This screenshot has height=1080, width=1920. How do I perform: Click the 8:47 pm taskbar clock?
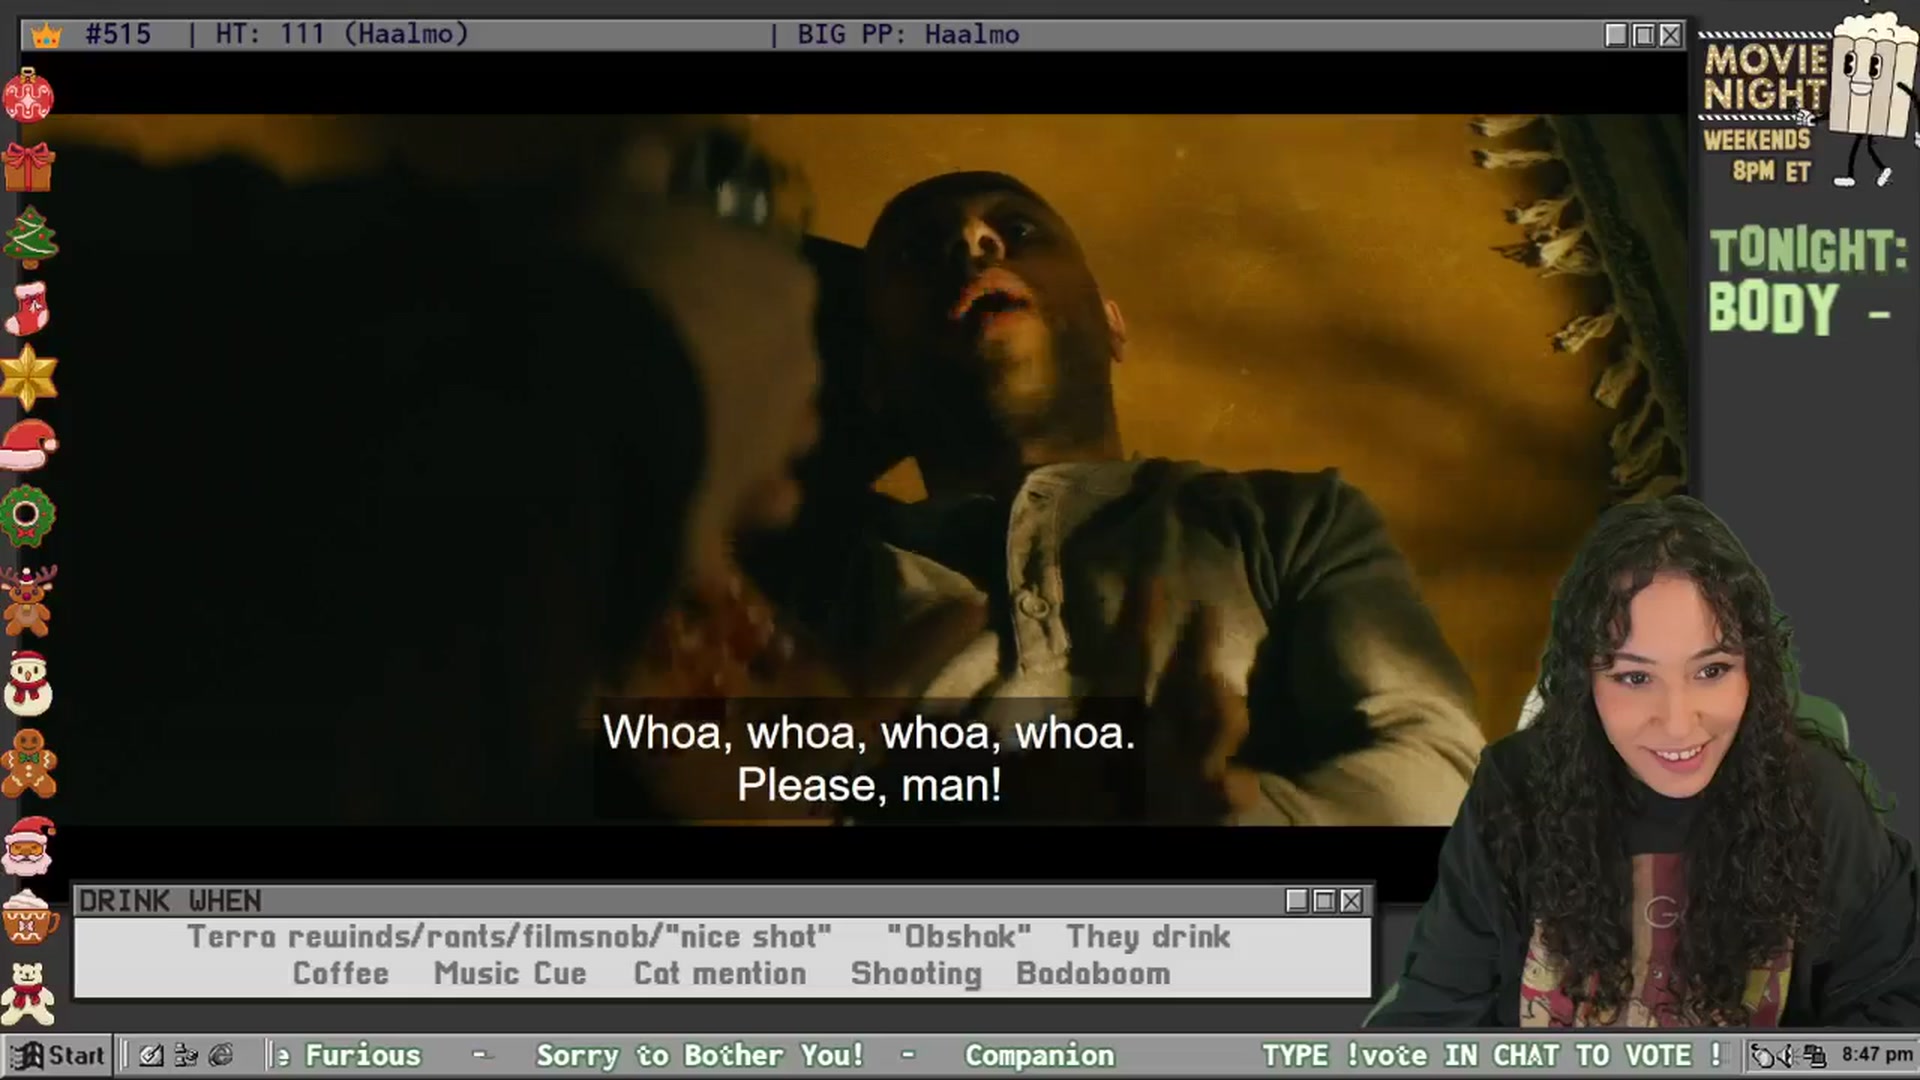pos(1877,1055)
